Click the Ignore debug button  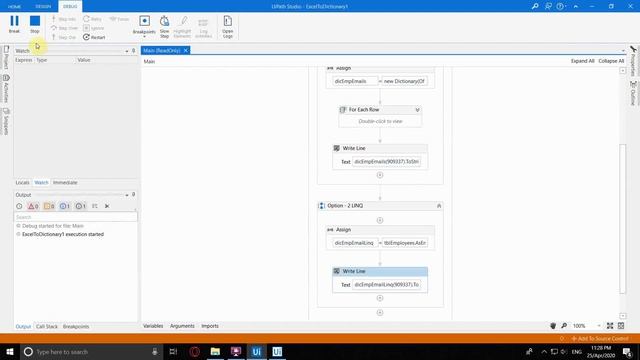[x=94, y=28]
